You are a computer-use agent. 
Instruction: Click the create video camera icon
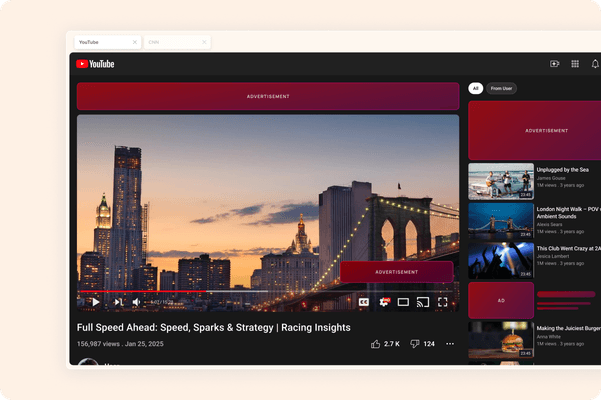pos(555,64)
